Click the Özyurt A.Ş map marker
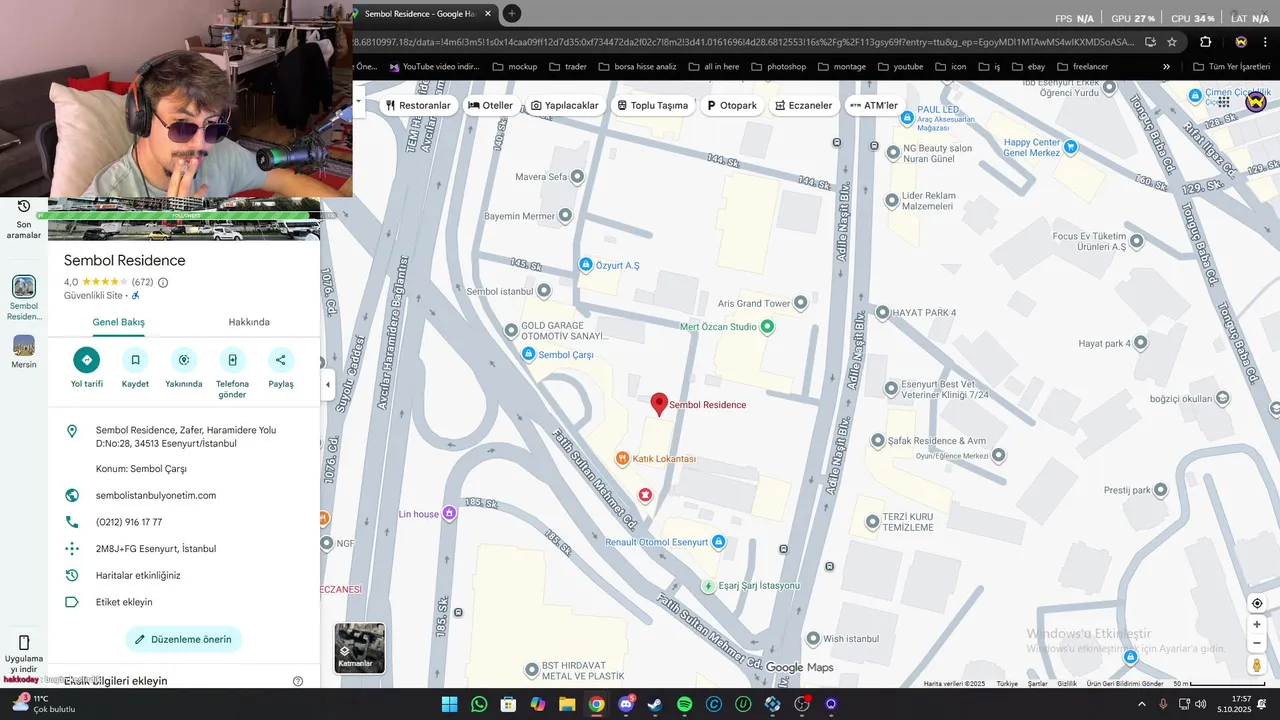 (586, 264)
